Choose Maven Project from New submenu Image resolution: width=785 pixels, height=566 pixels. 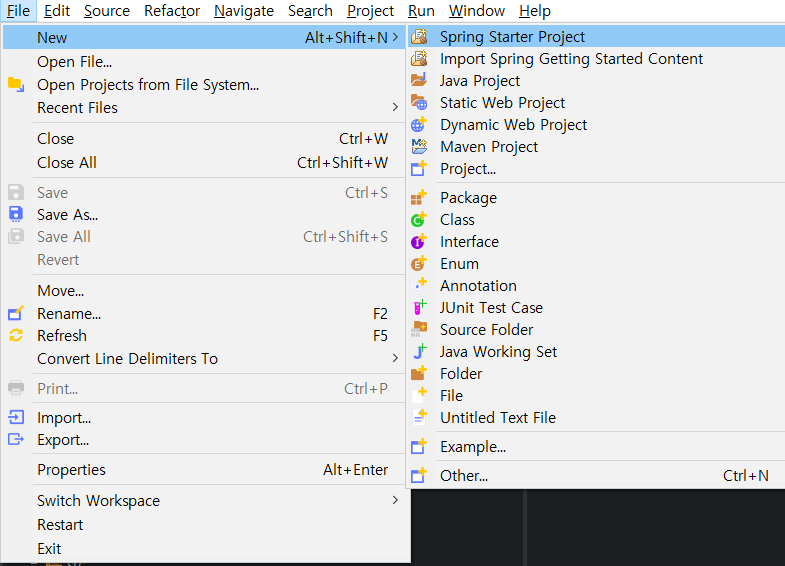(x=596, y=147)
